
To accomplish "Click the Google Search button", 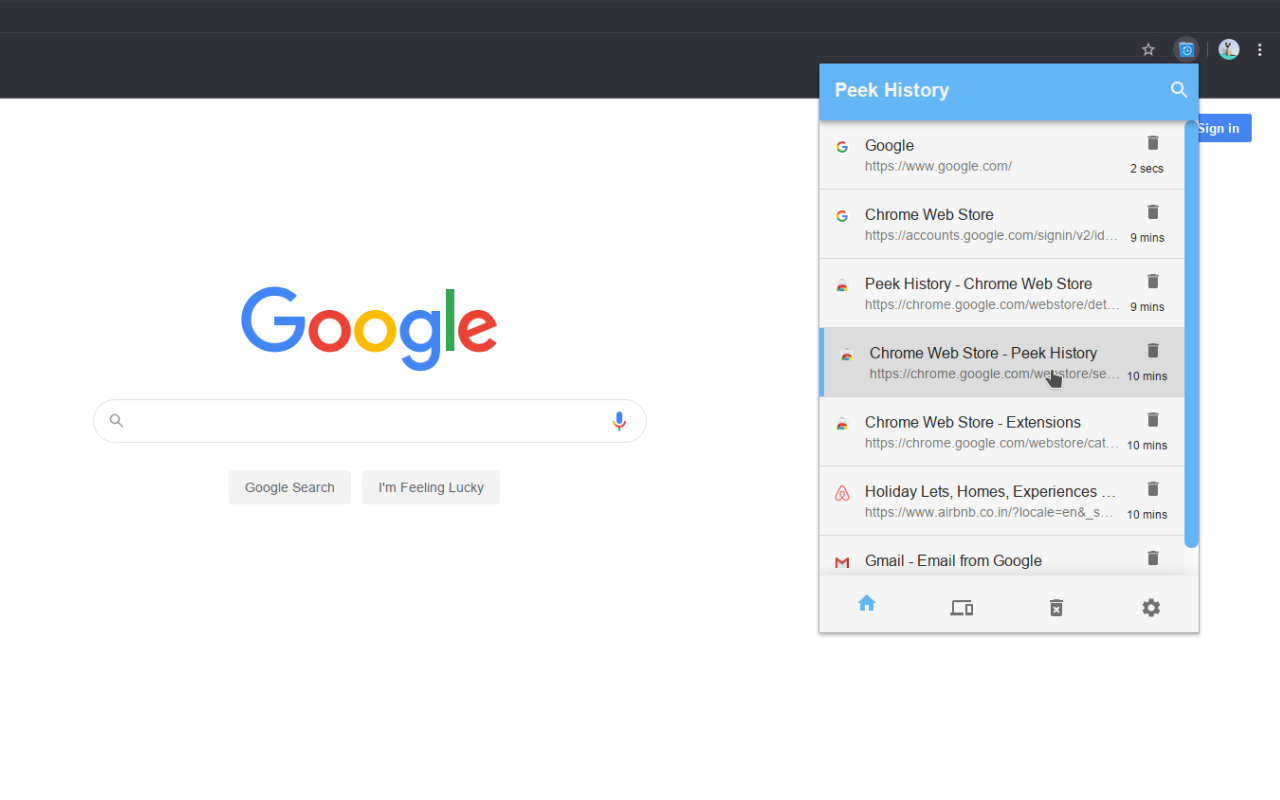I will [x=290, y=487].
